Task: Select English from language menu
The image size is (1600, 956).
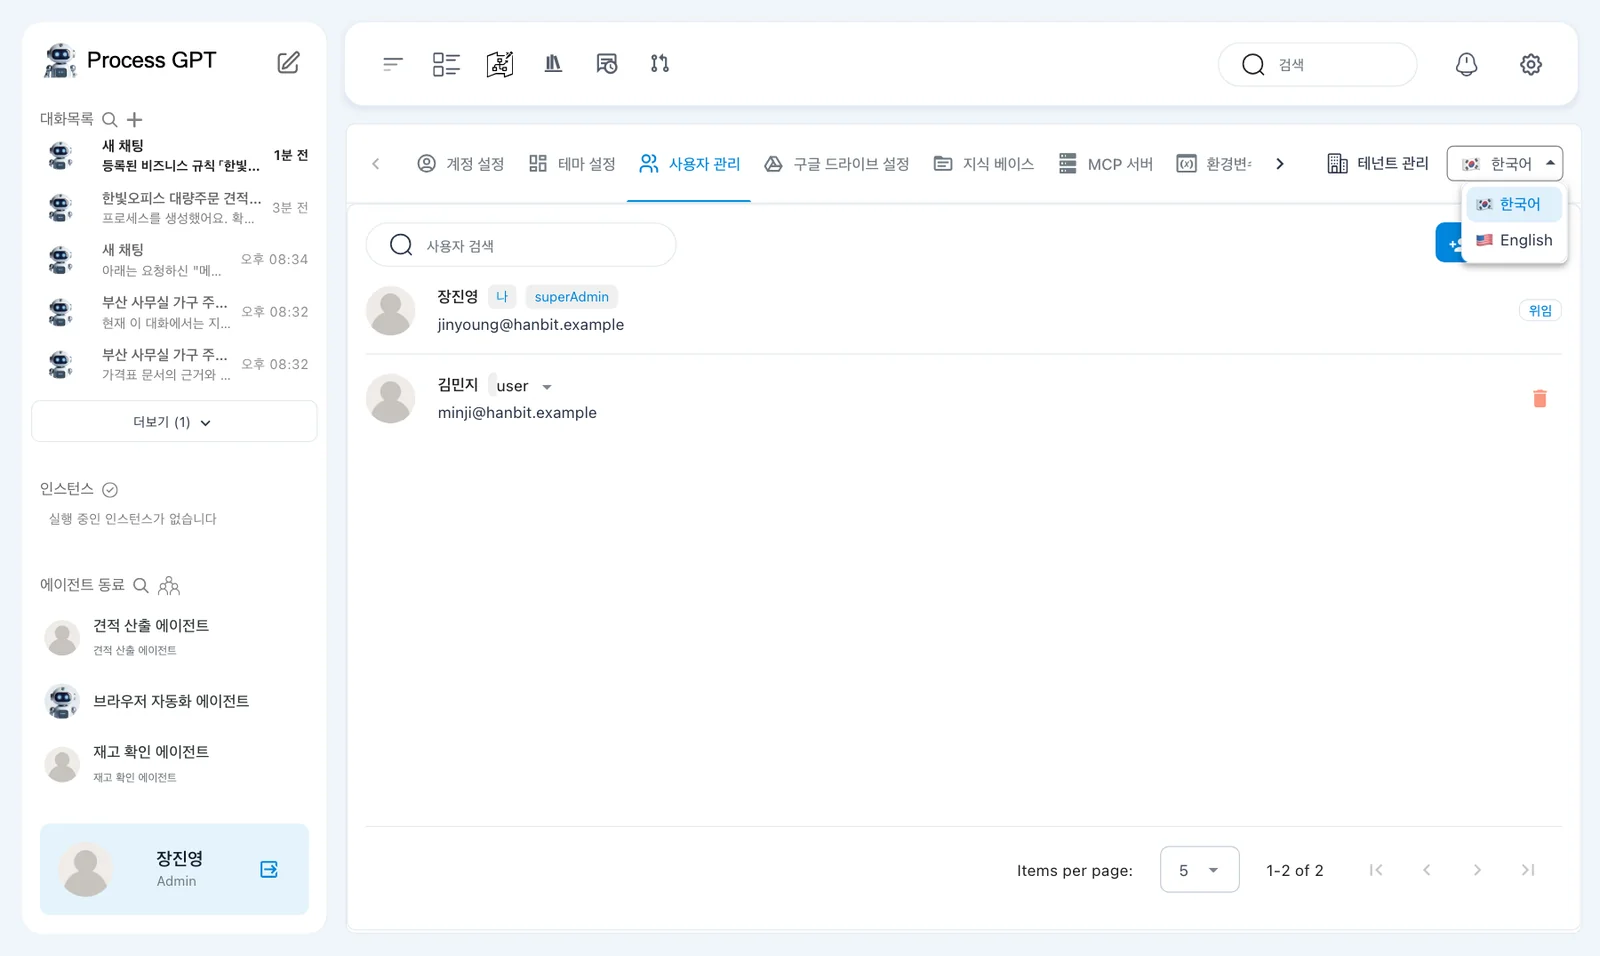Action: point(1514,241)
